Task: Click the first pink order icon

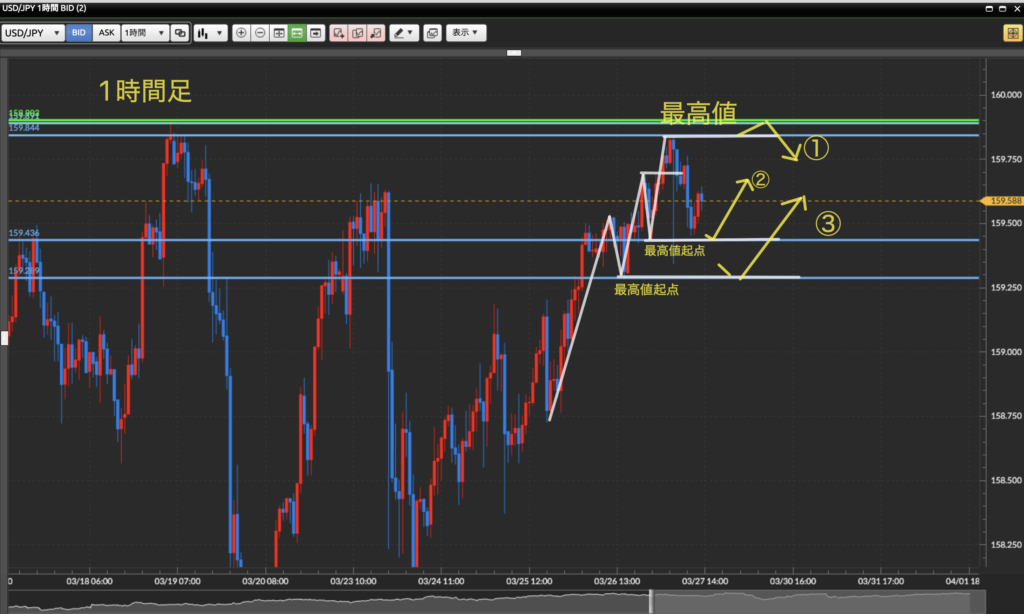Action: tap(339, 33)
